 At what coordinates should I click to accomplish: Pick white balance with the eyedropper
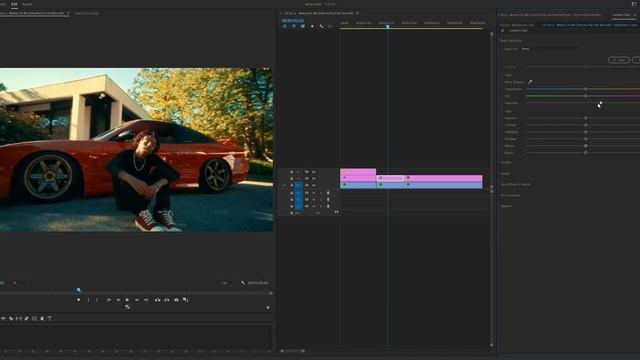[x=530, y=82]
